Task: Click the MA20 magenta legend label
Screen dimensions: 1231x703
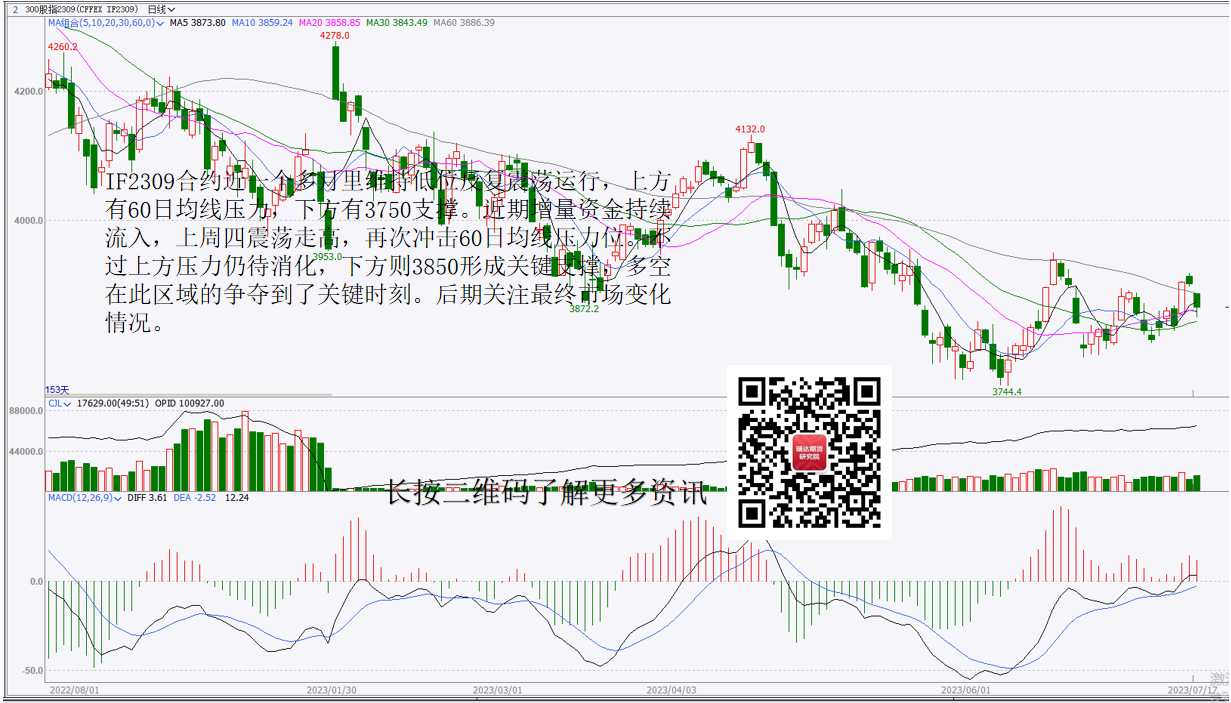Action: (x=329, y=22)
